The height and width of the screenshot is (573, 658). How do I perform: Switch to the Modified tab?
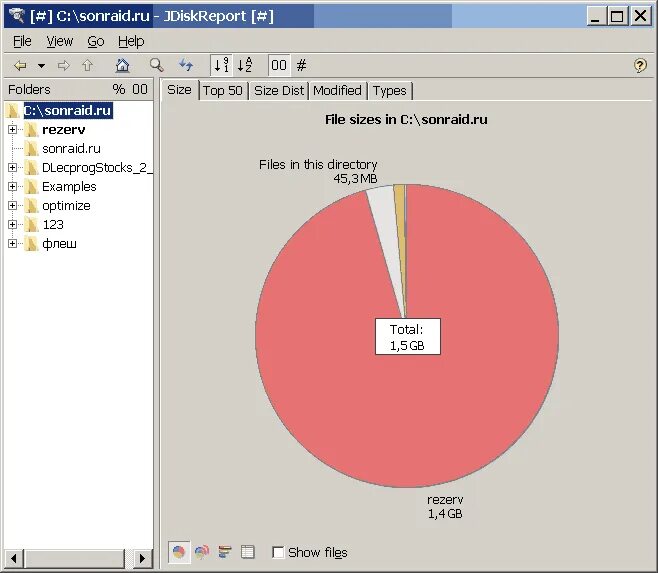tap(337, 91)
